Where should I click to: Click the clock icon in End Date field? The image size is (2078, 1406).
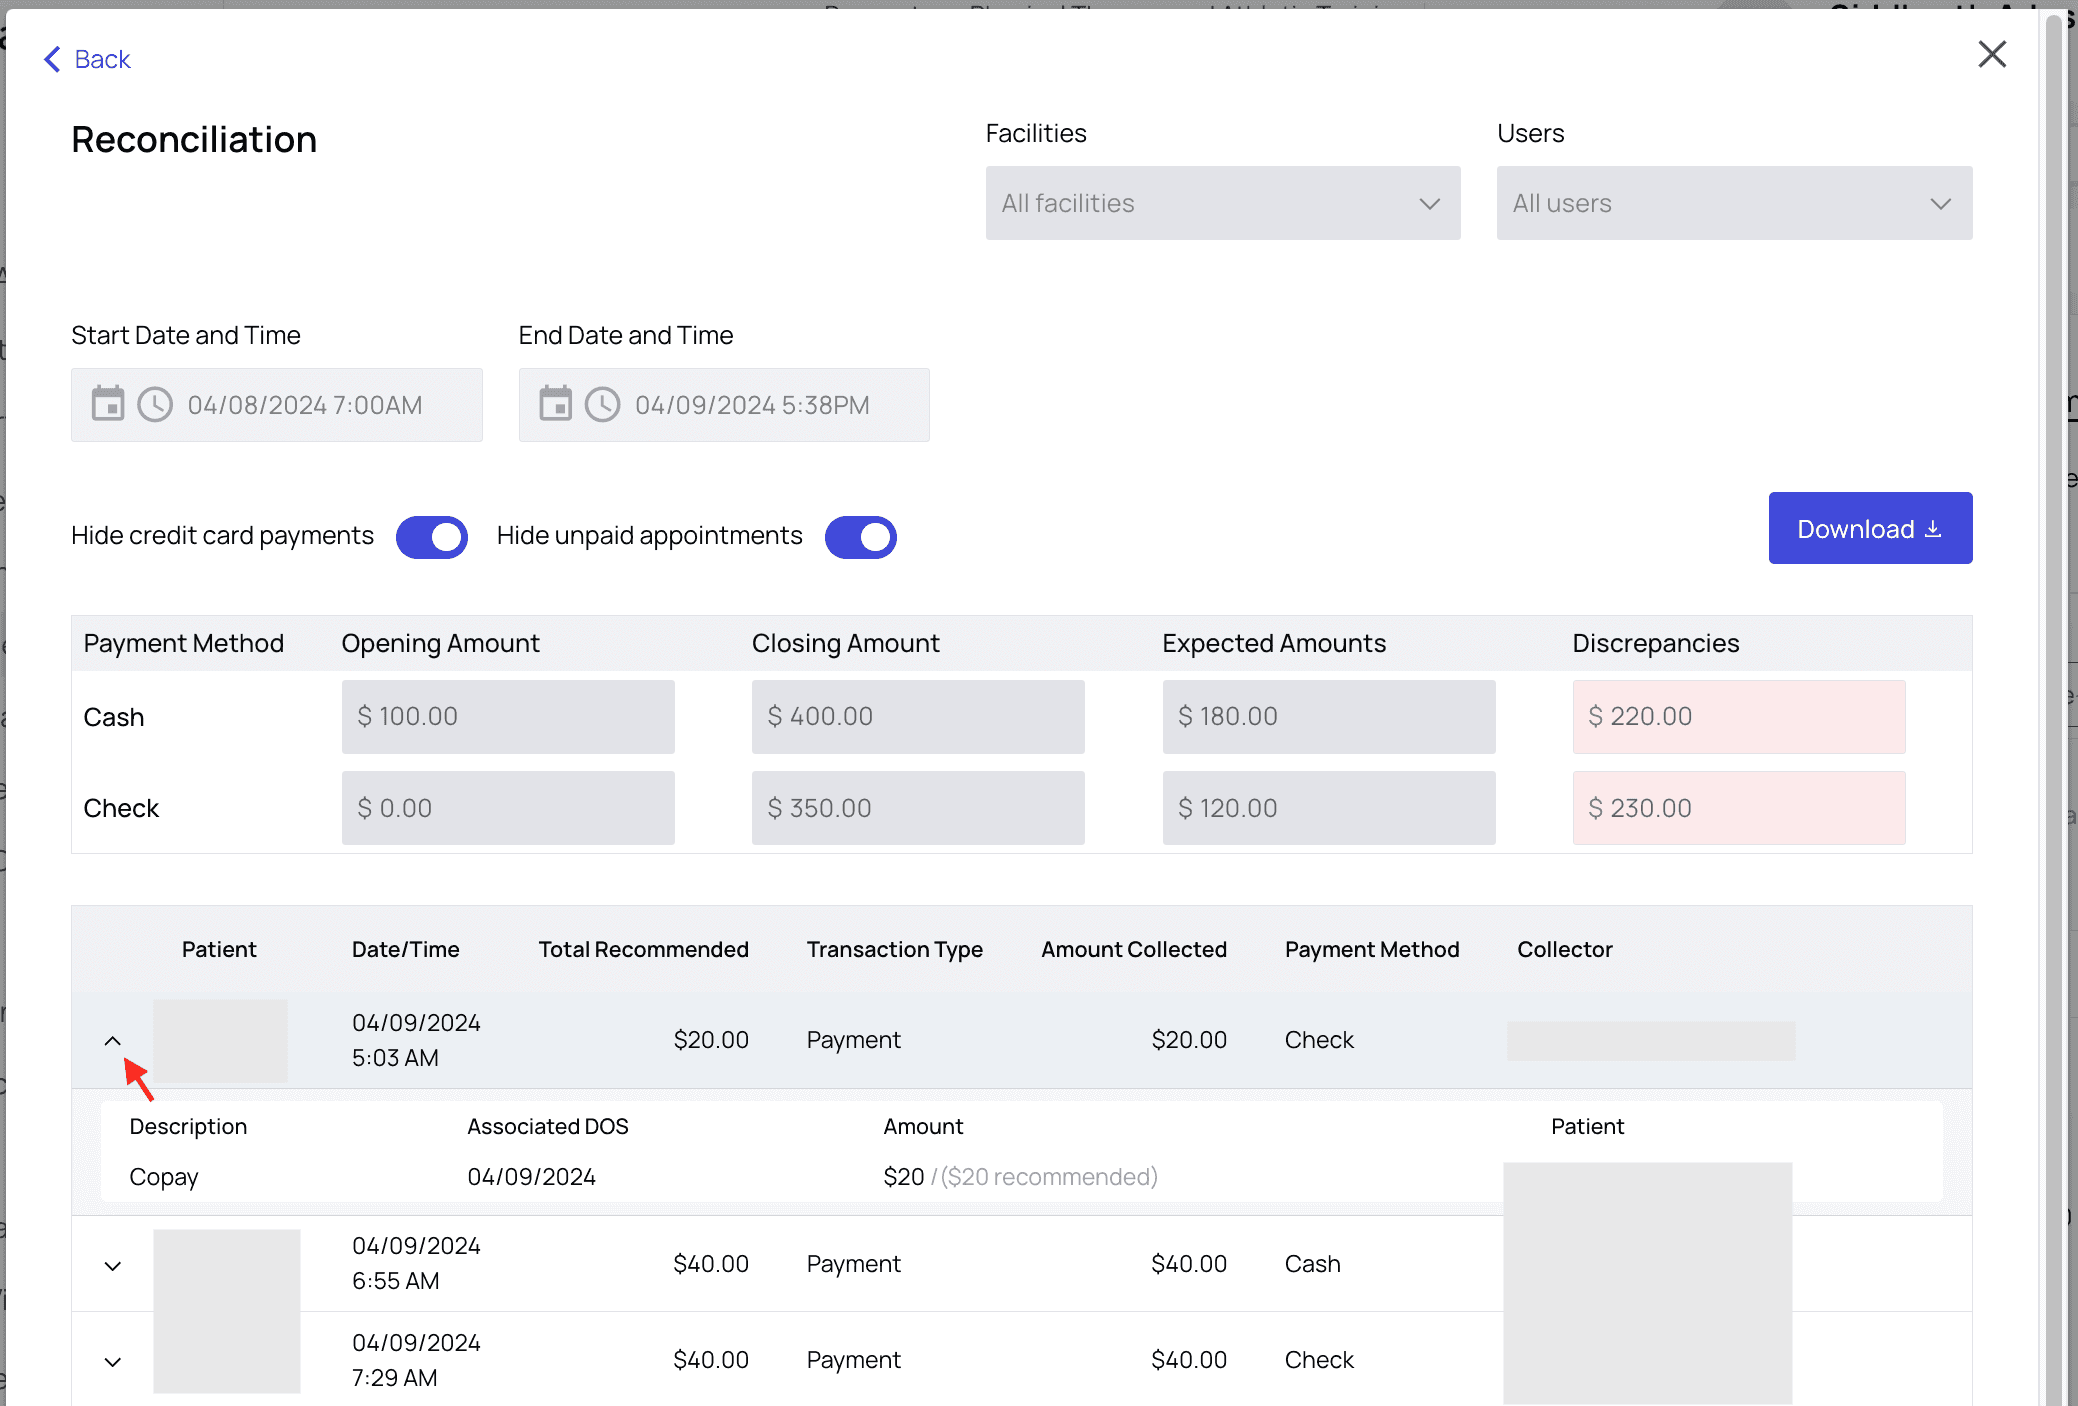pyautogui.click(x=602, y=404)
